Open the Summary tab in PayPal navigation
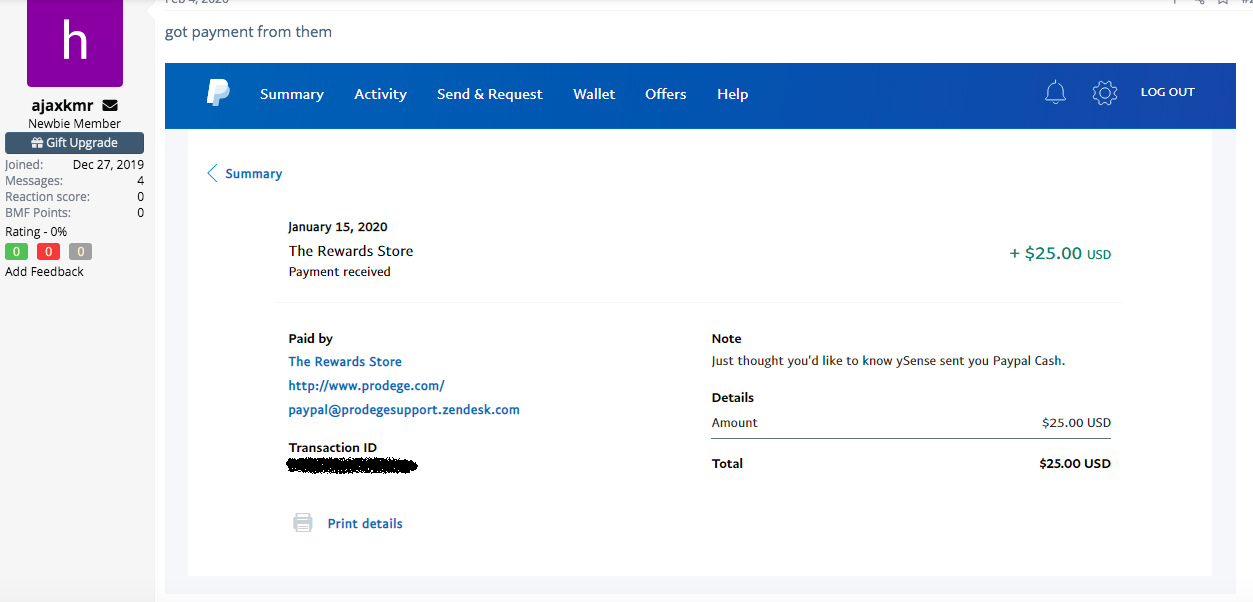Image resolution: width=1253 pixels, height=602 pixels. tap(292, 94)
